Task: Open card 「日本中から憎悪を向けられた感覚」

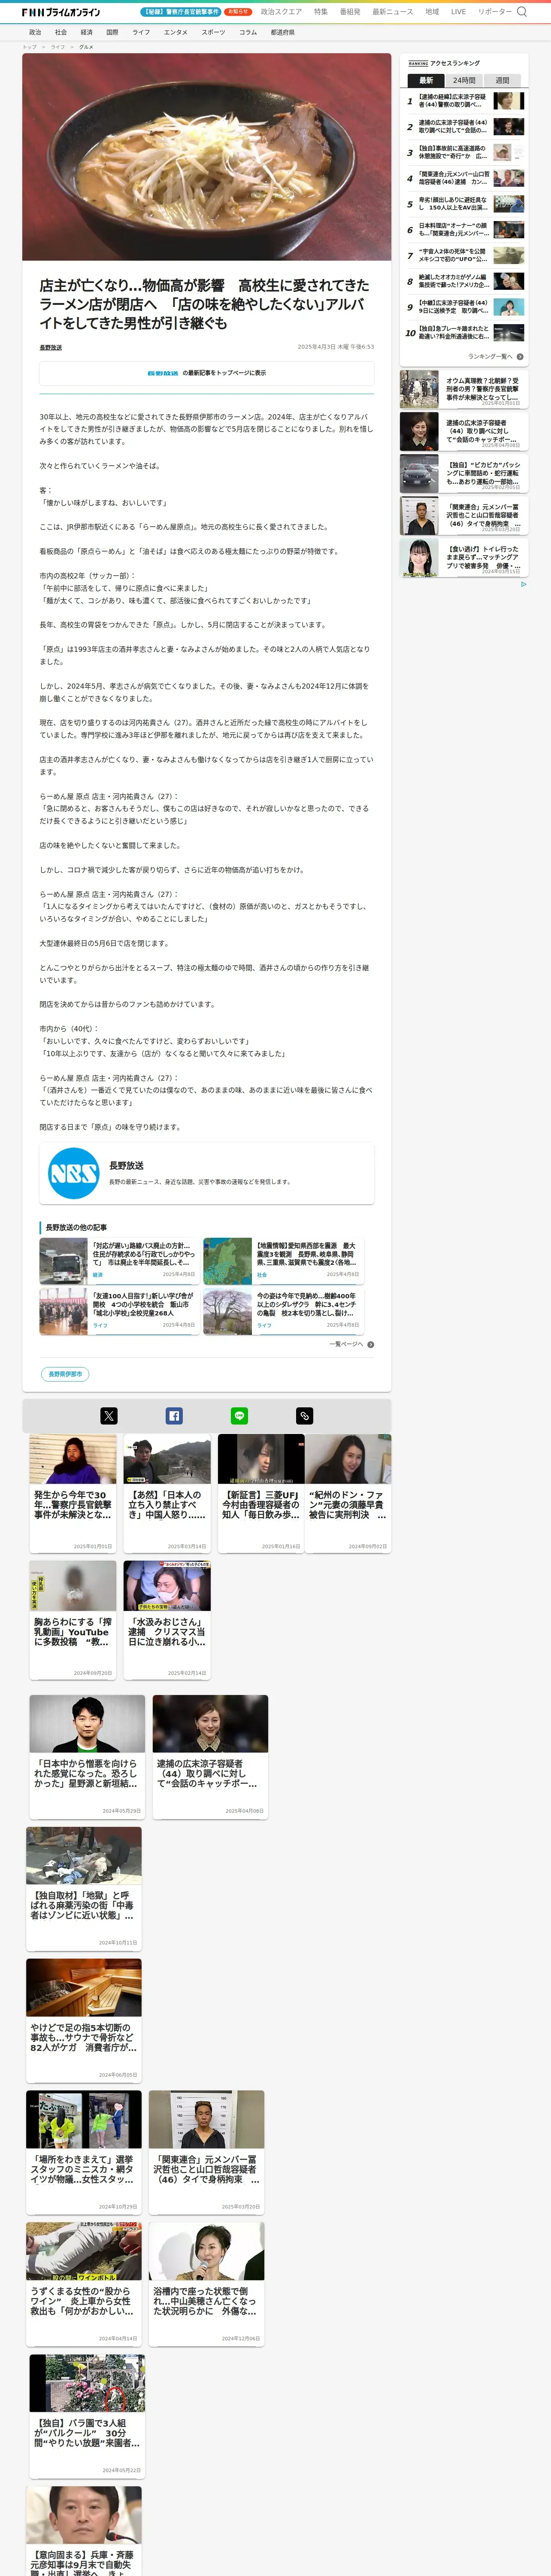Action: pyautogui.click(x=87, y=1756)
